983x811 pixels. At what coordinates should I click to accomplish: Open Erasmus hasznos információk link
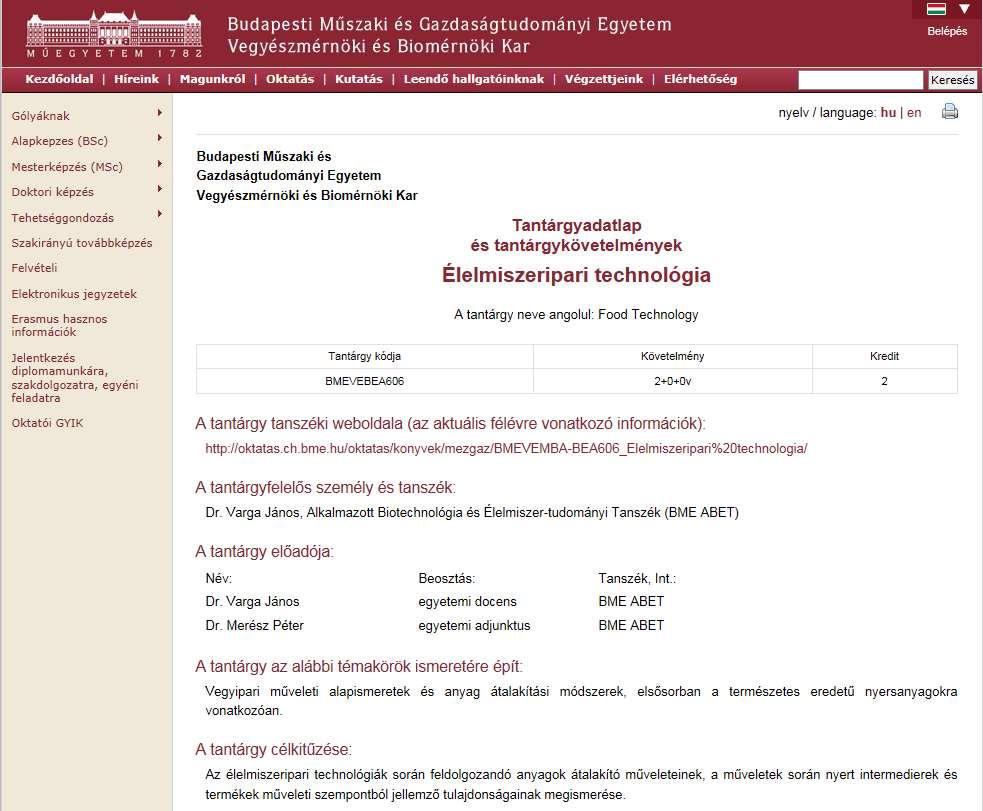[60, 325]
